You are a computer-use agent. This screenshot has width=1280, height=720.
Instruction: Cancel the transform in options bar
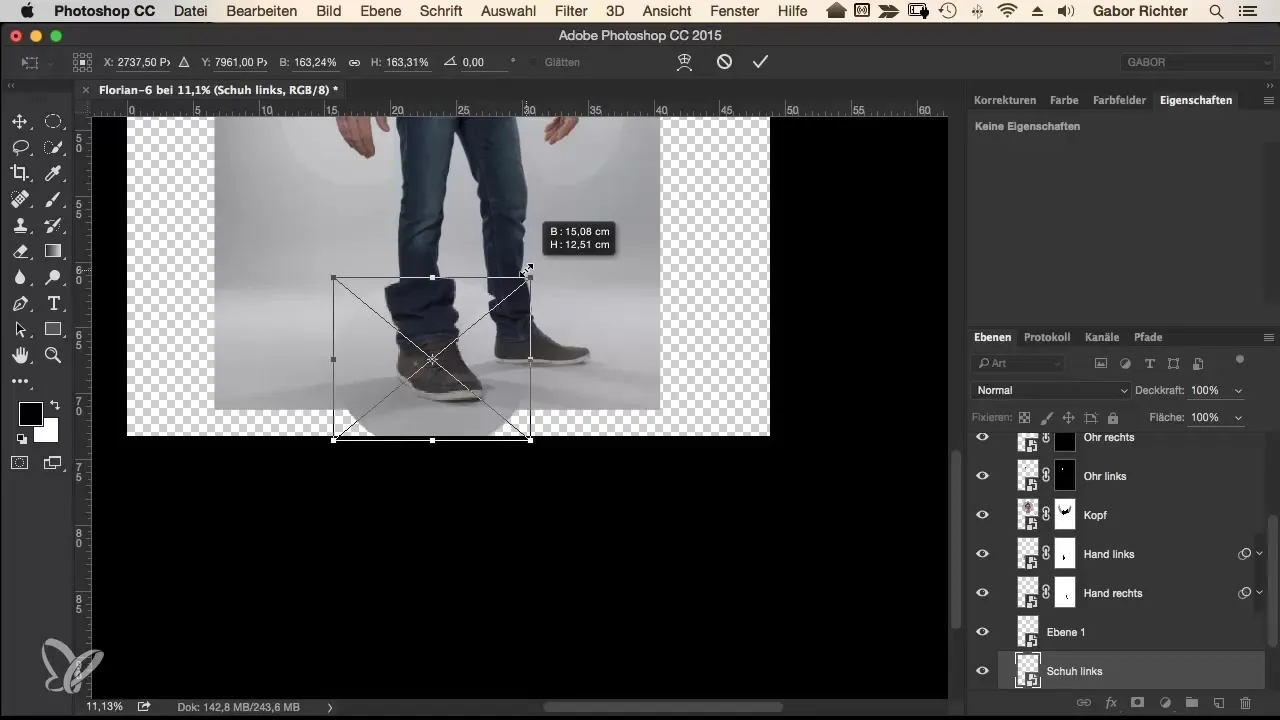(x=724, y=62)
